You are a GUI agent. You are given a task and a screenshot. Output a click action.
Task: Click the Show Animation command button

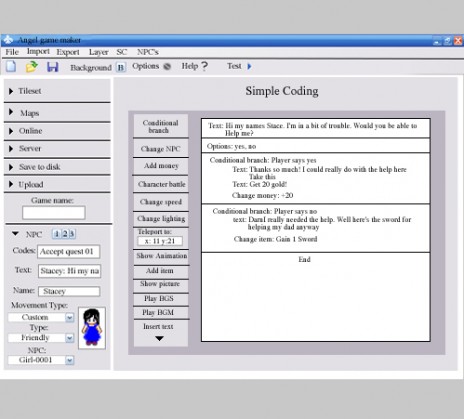point(161,256)
